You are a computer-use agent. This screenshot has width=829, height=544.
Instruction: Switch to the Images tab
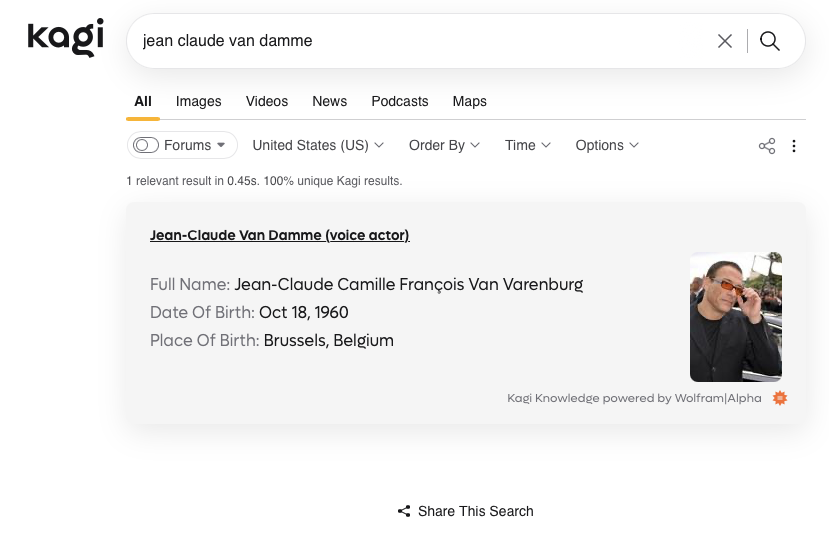coord(198,102)
